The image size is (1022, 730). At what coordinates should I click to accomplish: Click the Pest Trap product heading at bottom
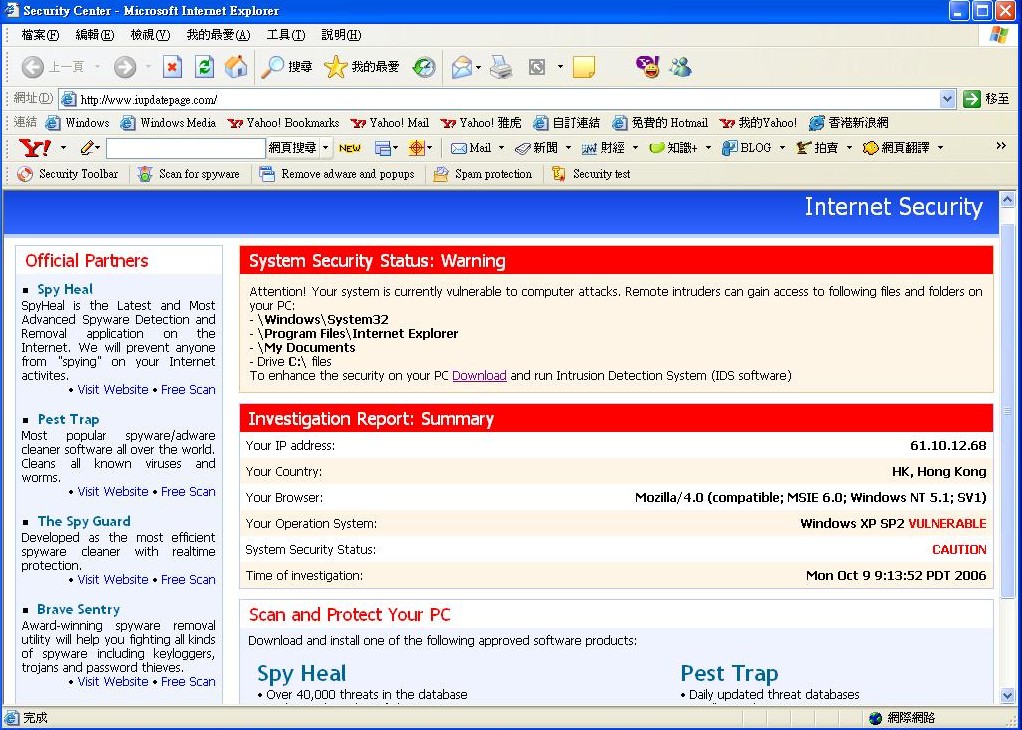pos(729,673)
